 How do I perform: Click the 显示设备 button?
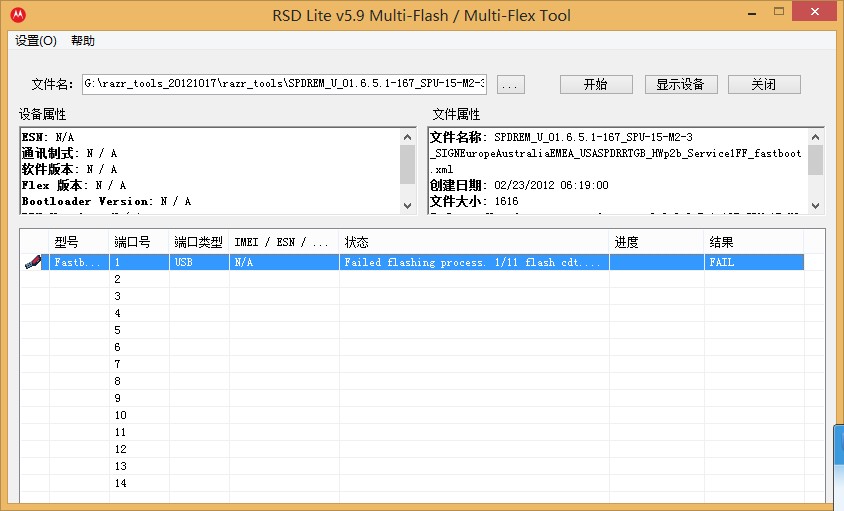(681, 85)
